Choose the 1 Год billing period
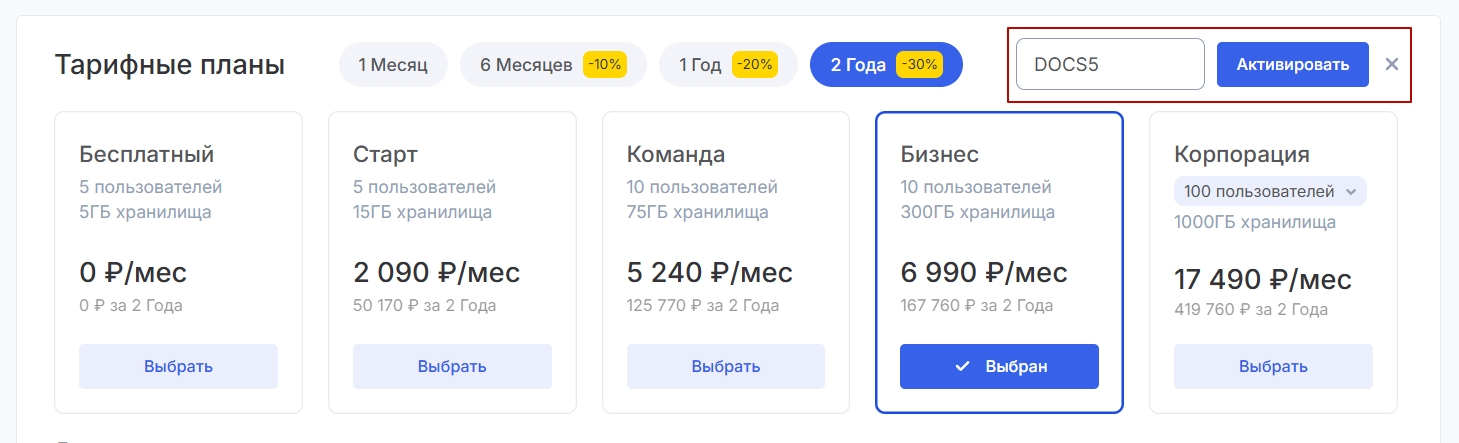 [700, 65]
